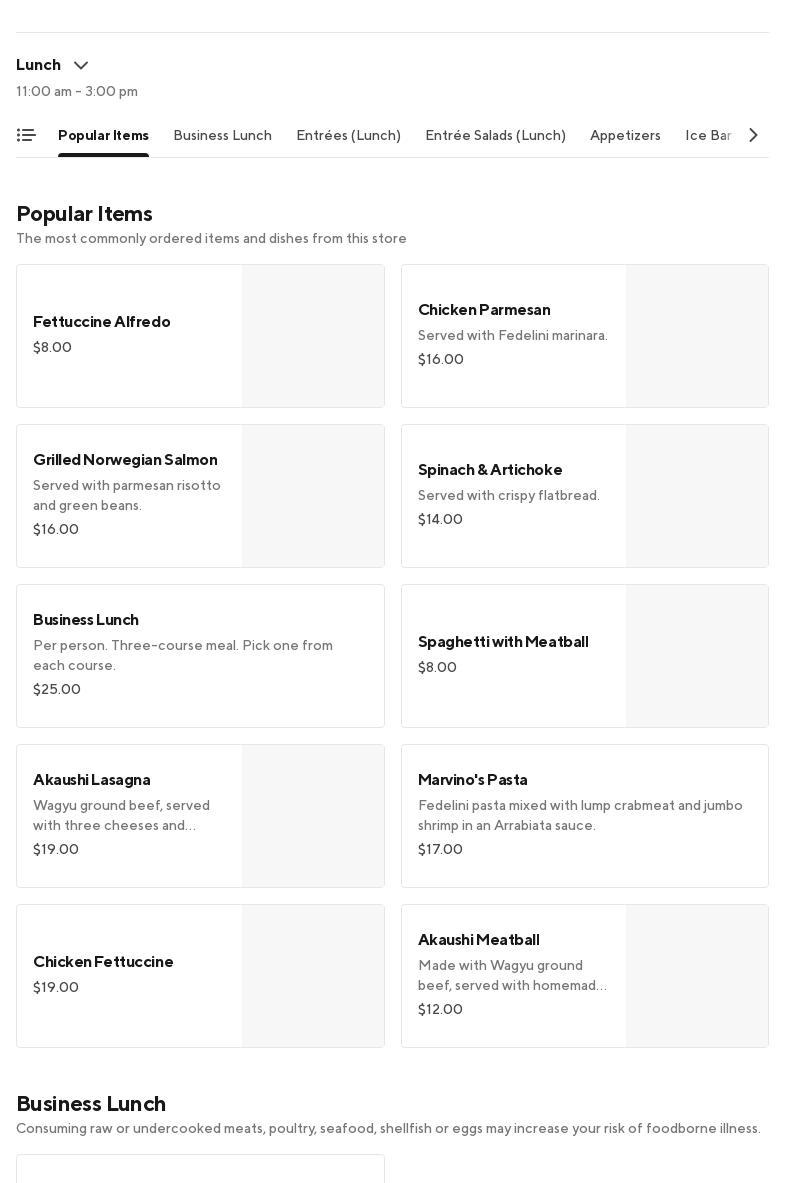This screenshot has height=1183, width=785.
Task: Select the Popular Items tab
Action: coord(103,135)
